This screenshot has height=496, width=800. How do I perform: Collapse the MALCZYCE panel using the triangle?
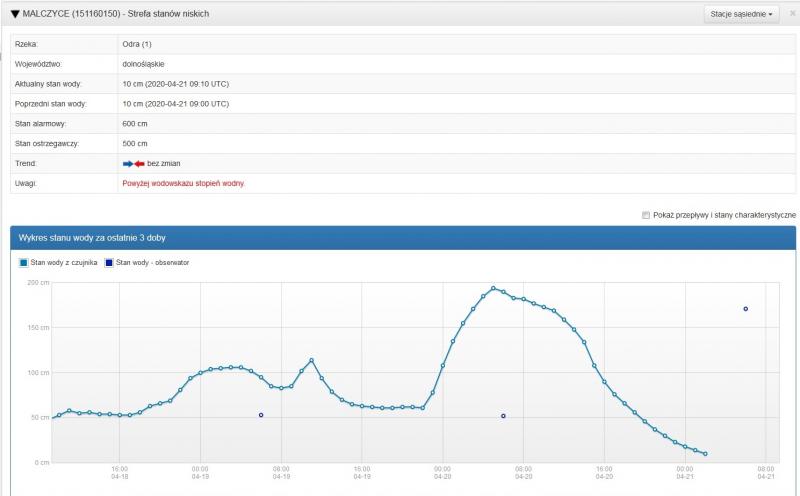click(14, 14)
